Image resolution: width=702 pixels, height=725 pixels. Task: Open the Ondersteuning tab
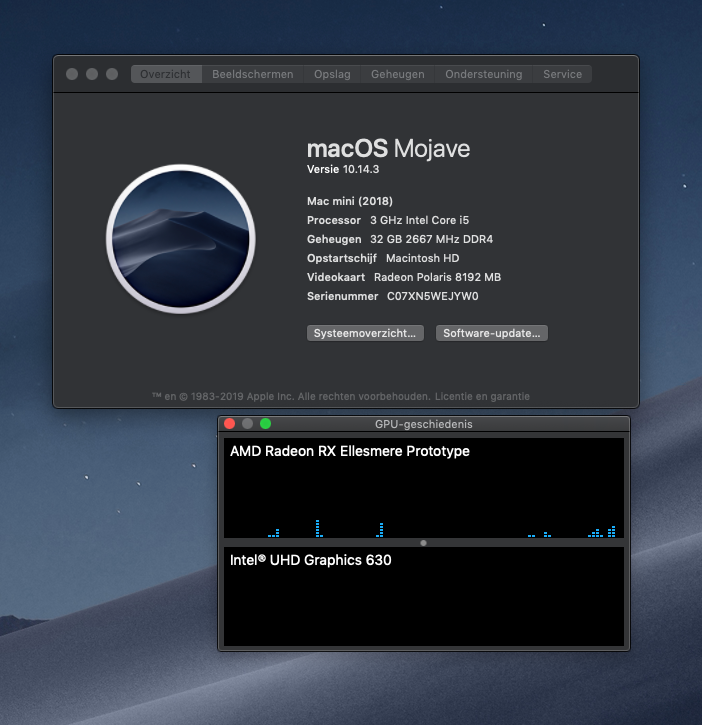point(484,74)
